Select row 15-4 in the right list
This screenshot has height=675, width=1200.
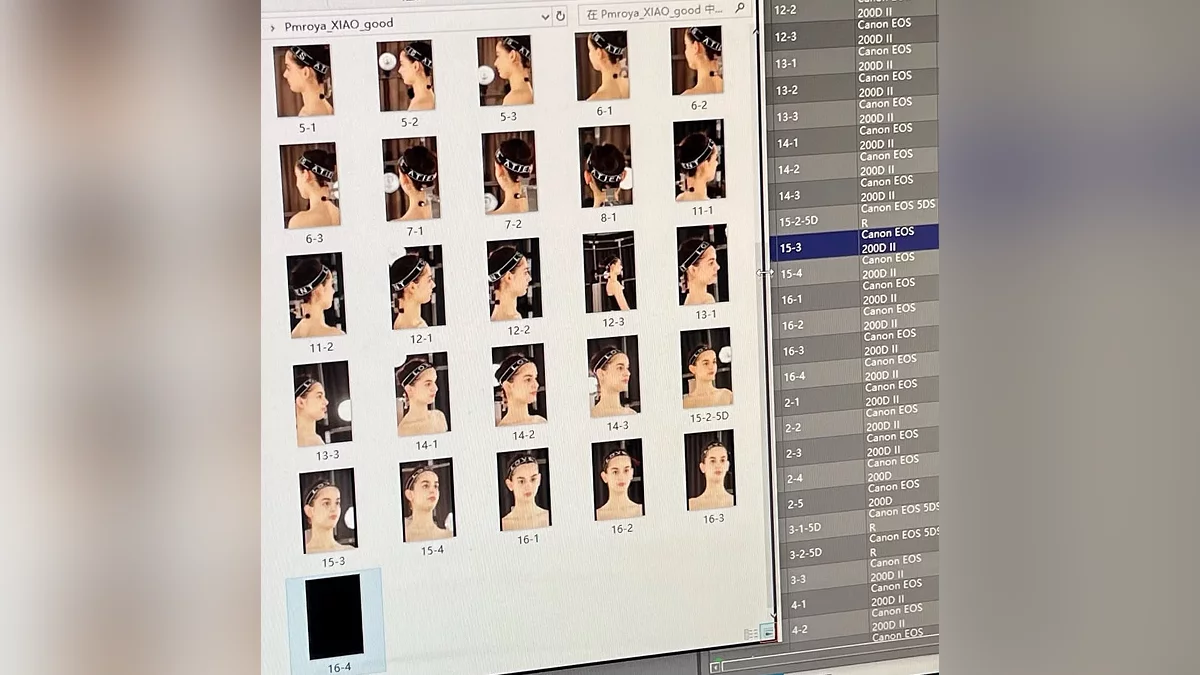click(857, 271)
